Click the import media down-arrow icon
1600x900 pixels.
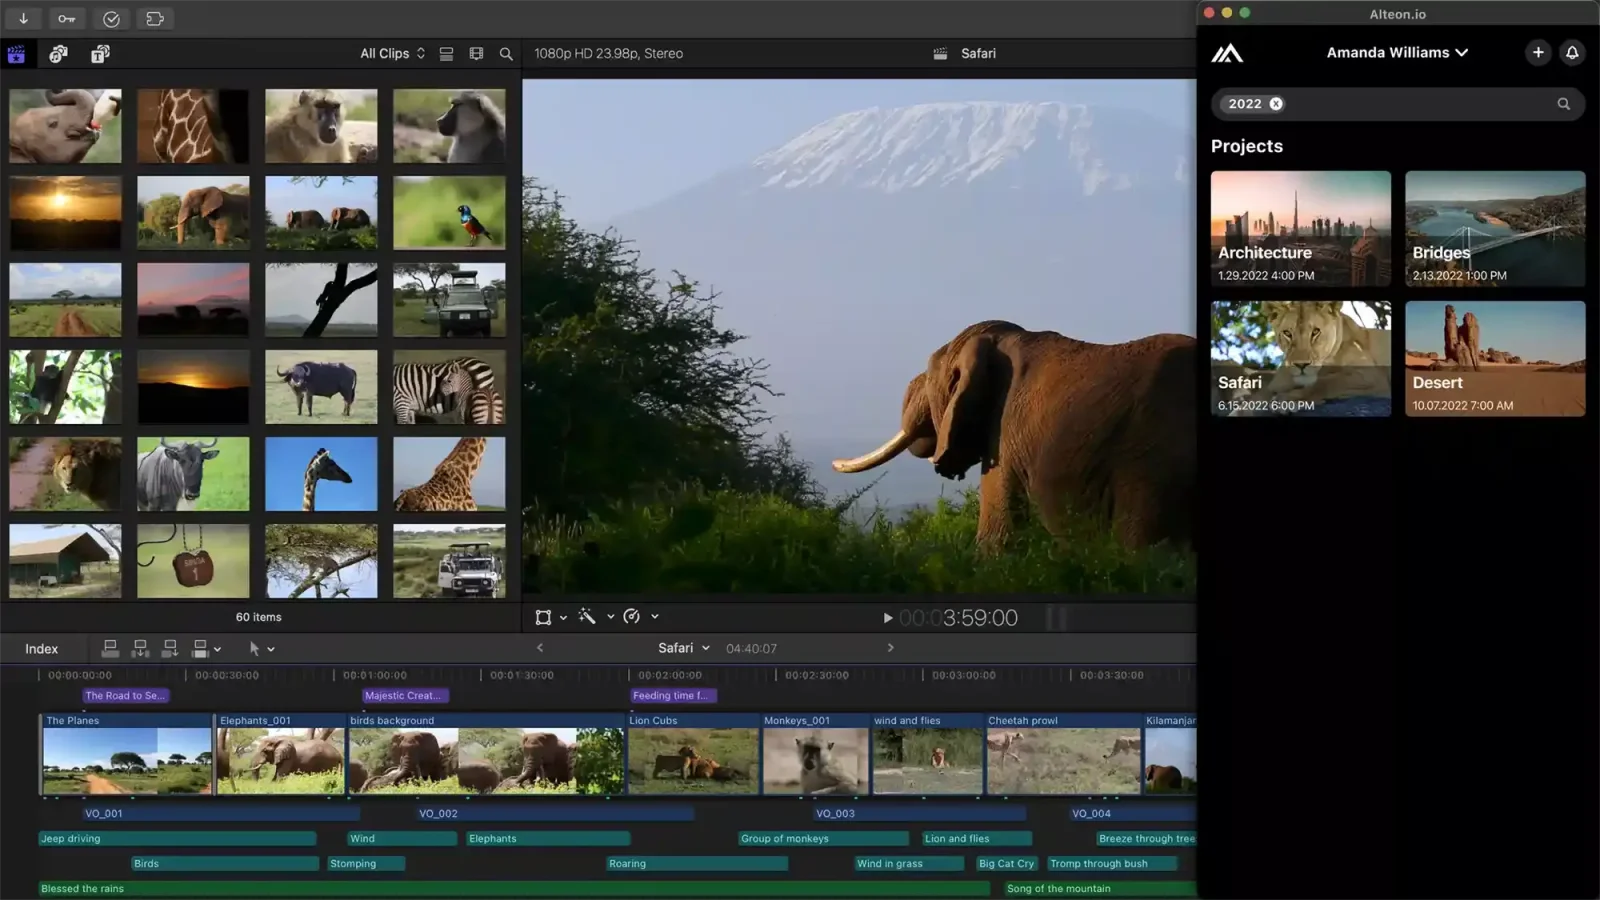coord(23,18)
